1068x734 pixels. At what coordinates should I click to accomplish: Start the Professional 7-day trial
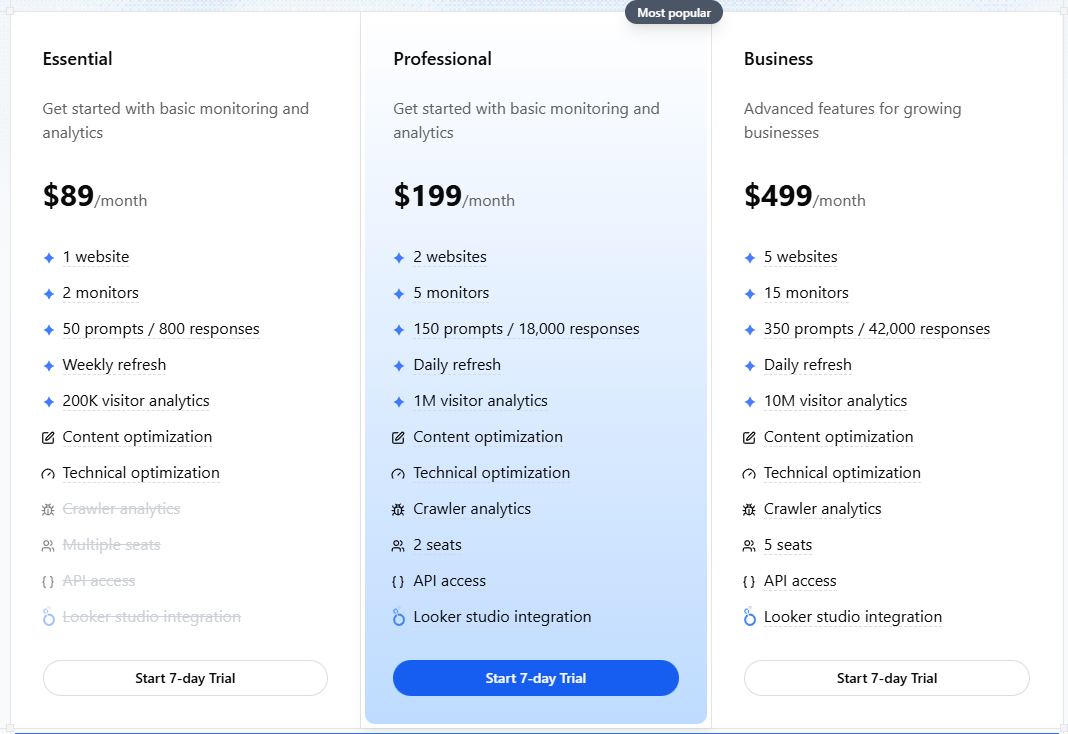[x=535, y=678]
